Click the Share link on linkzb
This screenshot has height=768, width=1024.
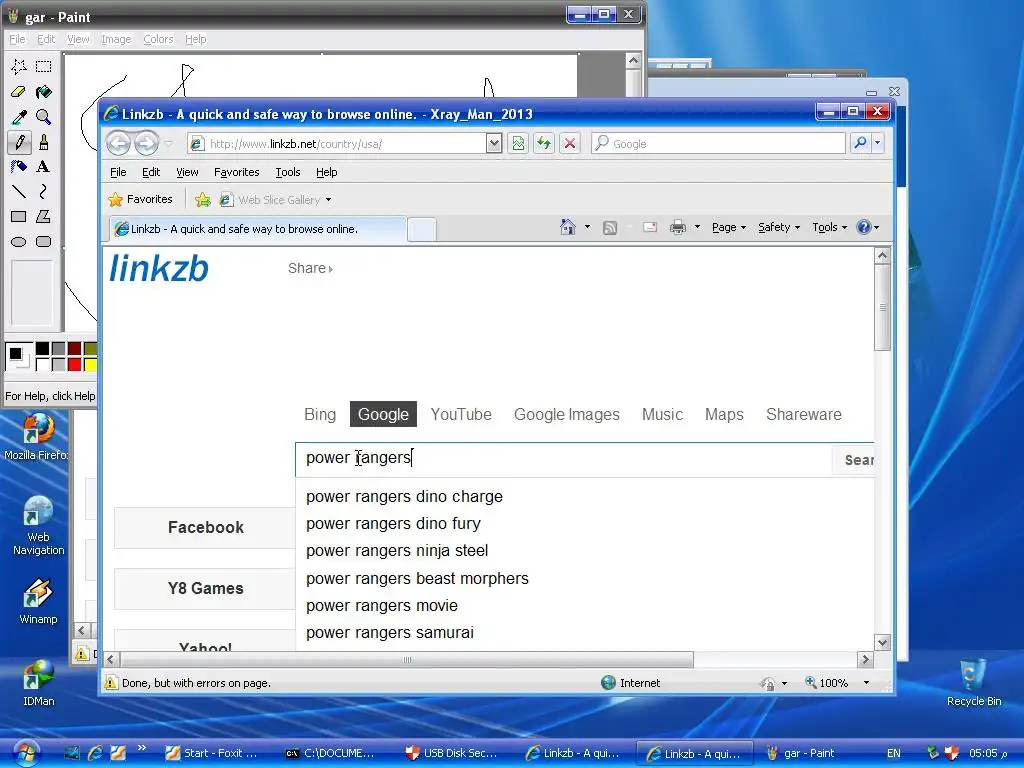pyautogui.click(x=310, y=268)
